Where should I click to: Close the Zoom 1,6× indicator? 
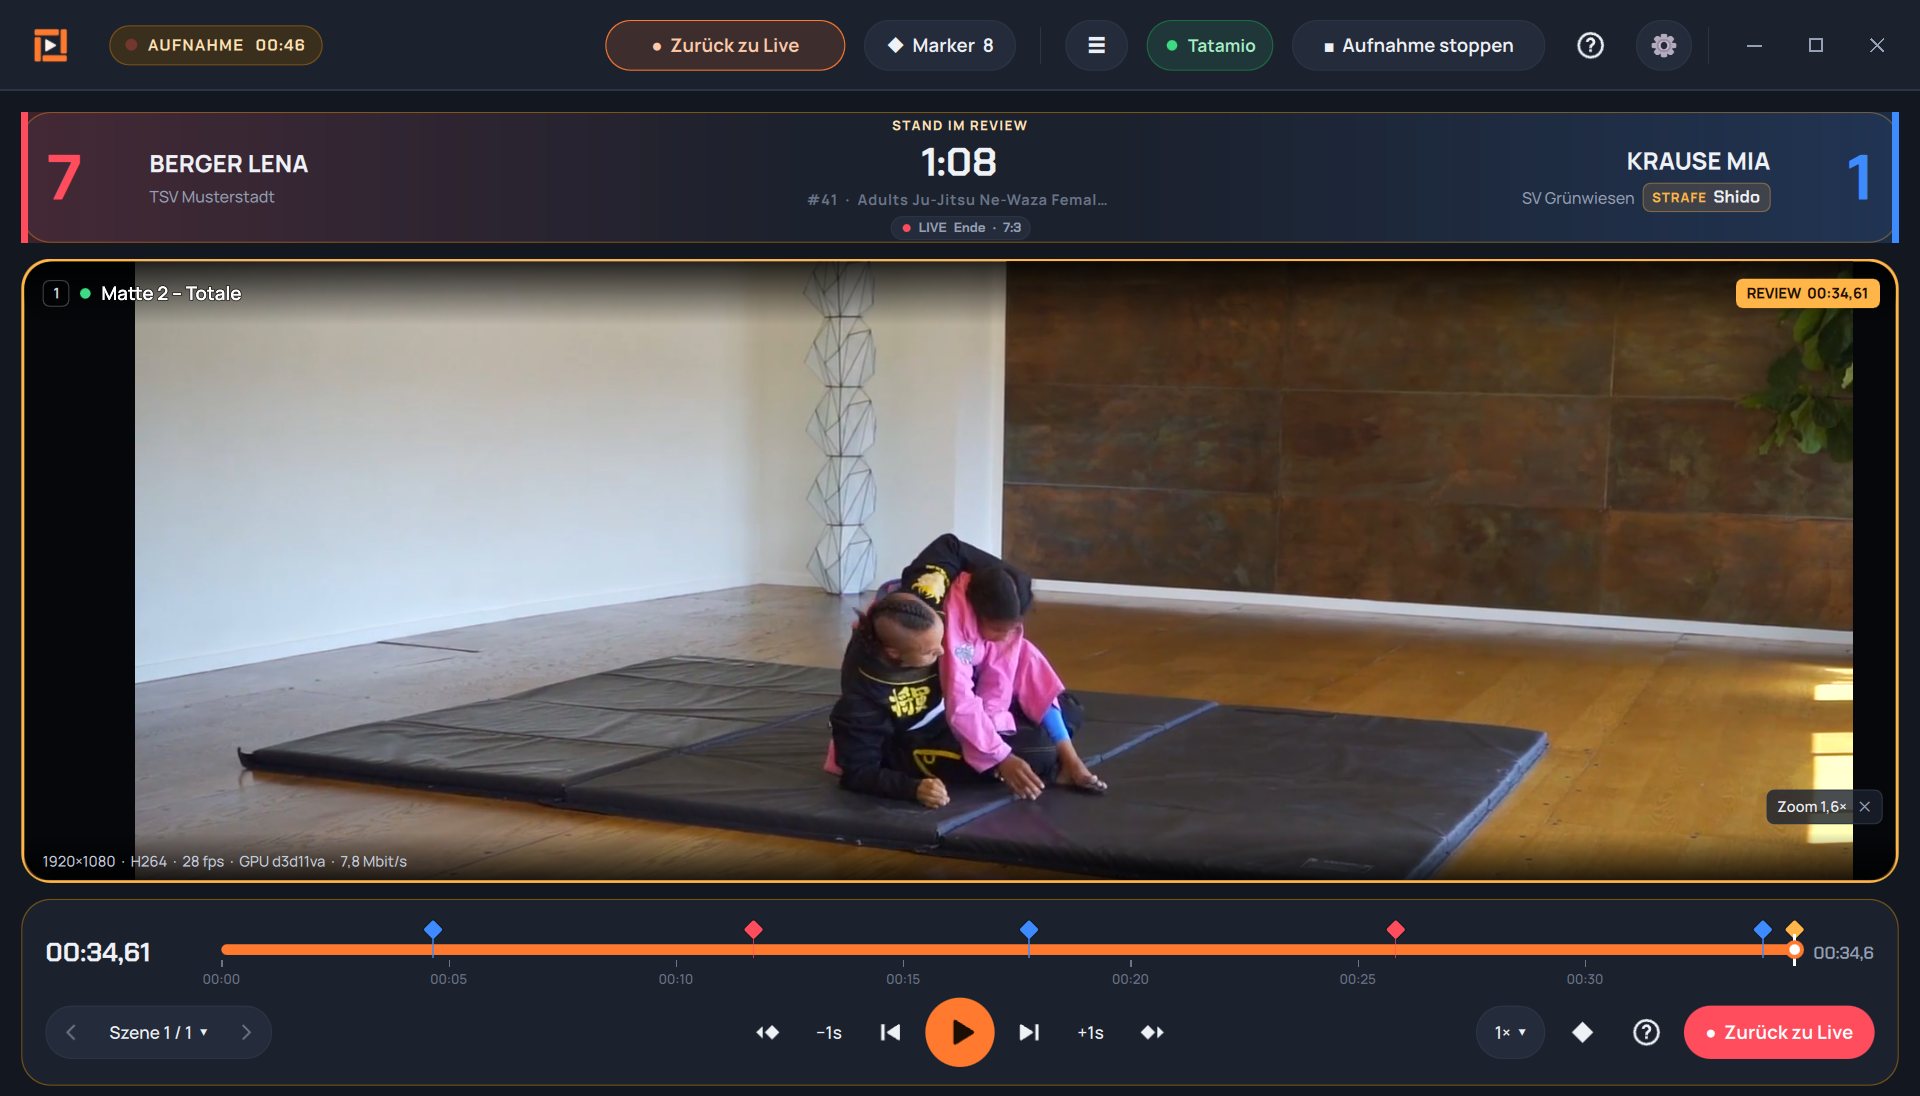(x=1864, y=807)
